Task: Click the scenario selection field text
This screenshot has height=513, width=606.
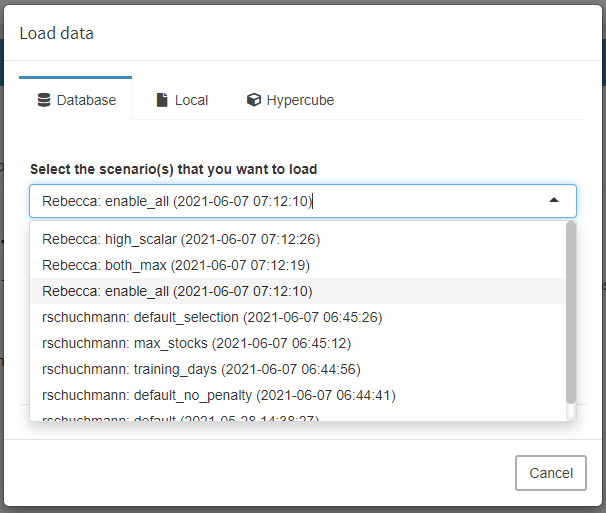Action: [x=178, y=201]
